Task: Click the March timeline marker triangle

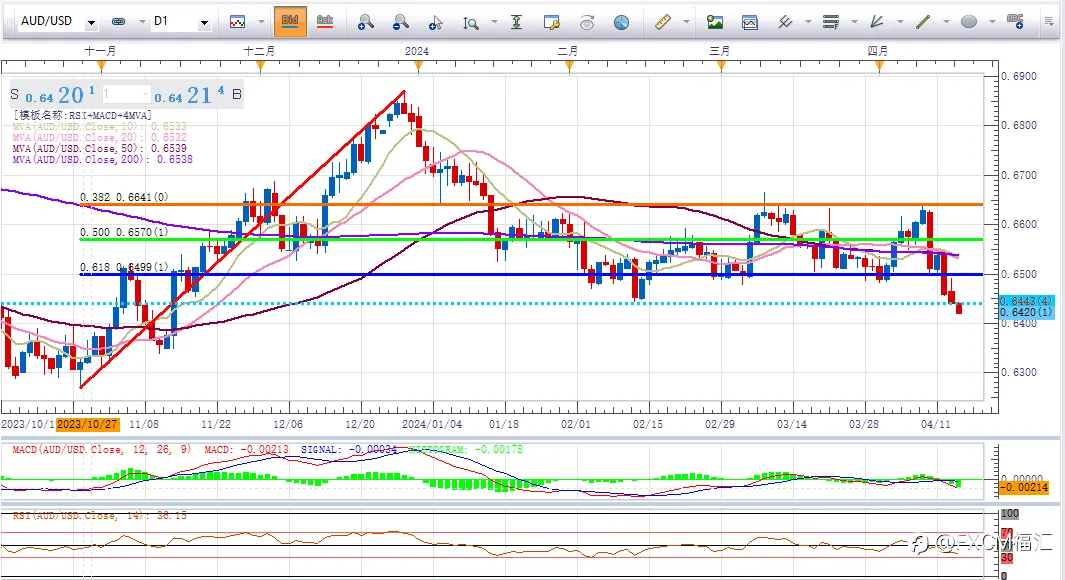Action: (x=721, y=65)
